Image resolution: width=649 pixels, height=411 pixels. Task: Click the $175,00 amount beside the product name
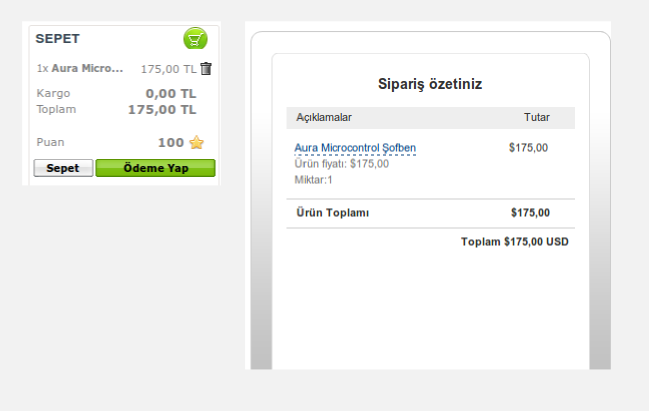(528, 148)
